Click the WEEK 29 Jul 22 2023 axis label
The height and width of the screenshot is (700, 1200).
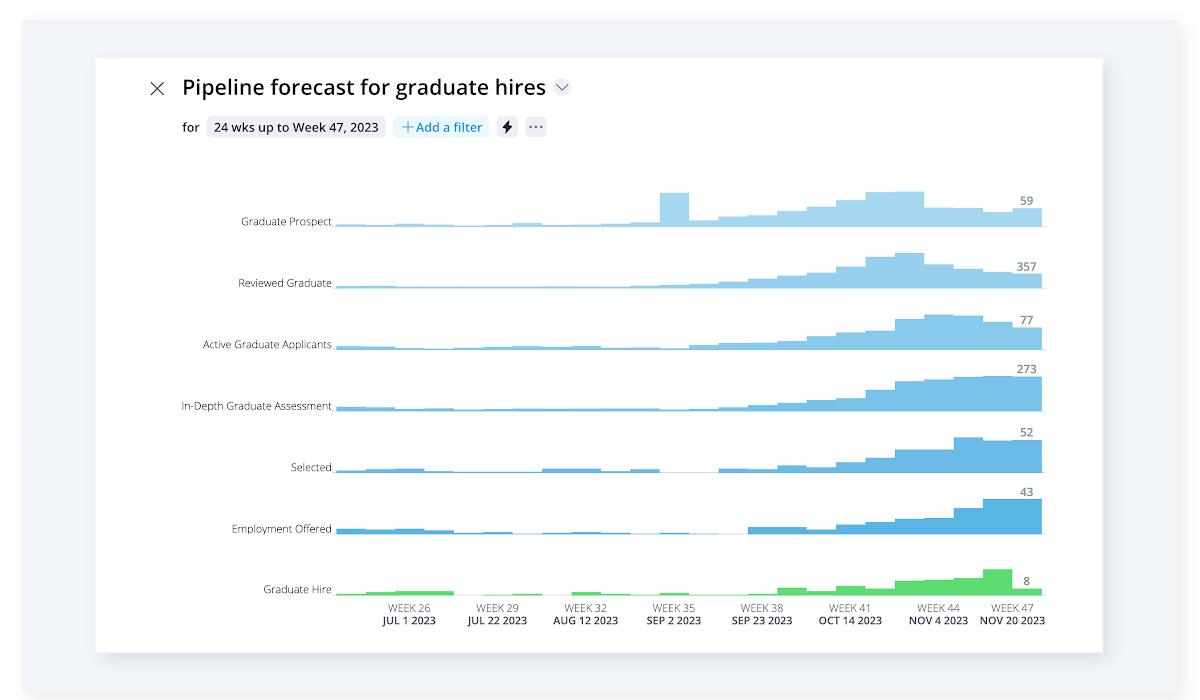click(x=497, y=614)
